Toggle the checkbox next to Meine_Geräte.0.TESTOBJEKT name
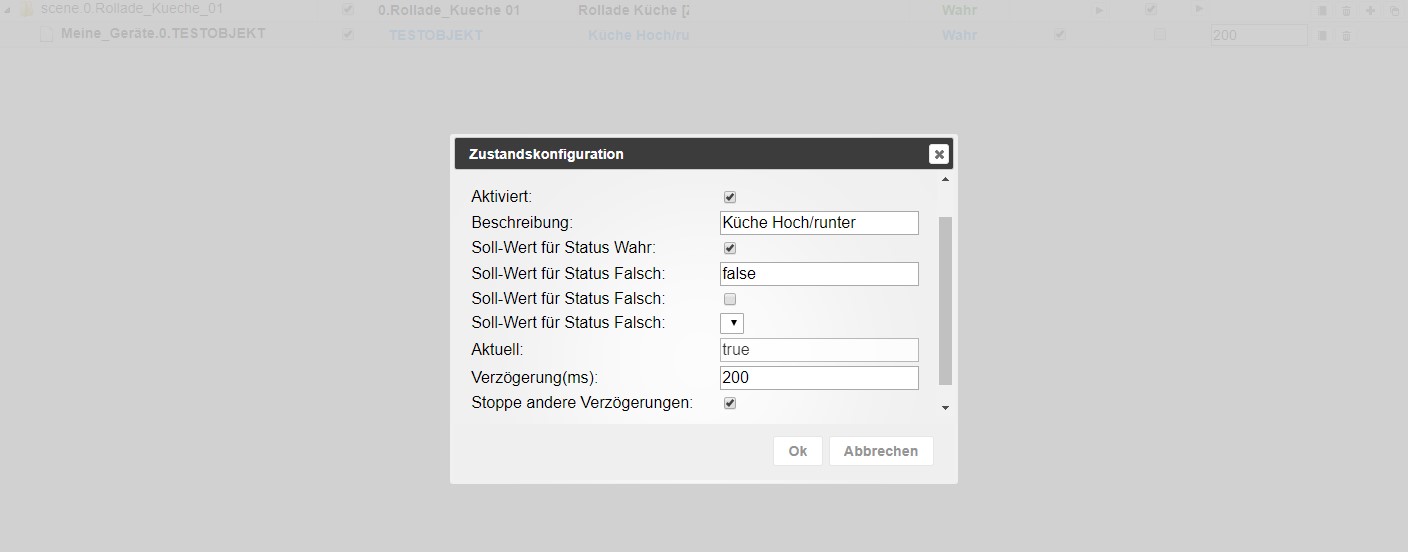The image size is (1408, 552). (x=348, y=34)
